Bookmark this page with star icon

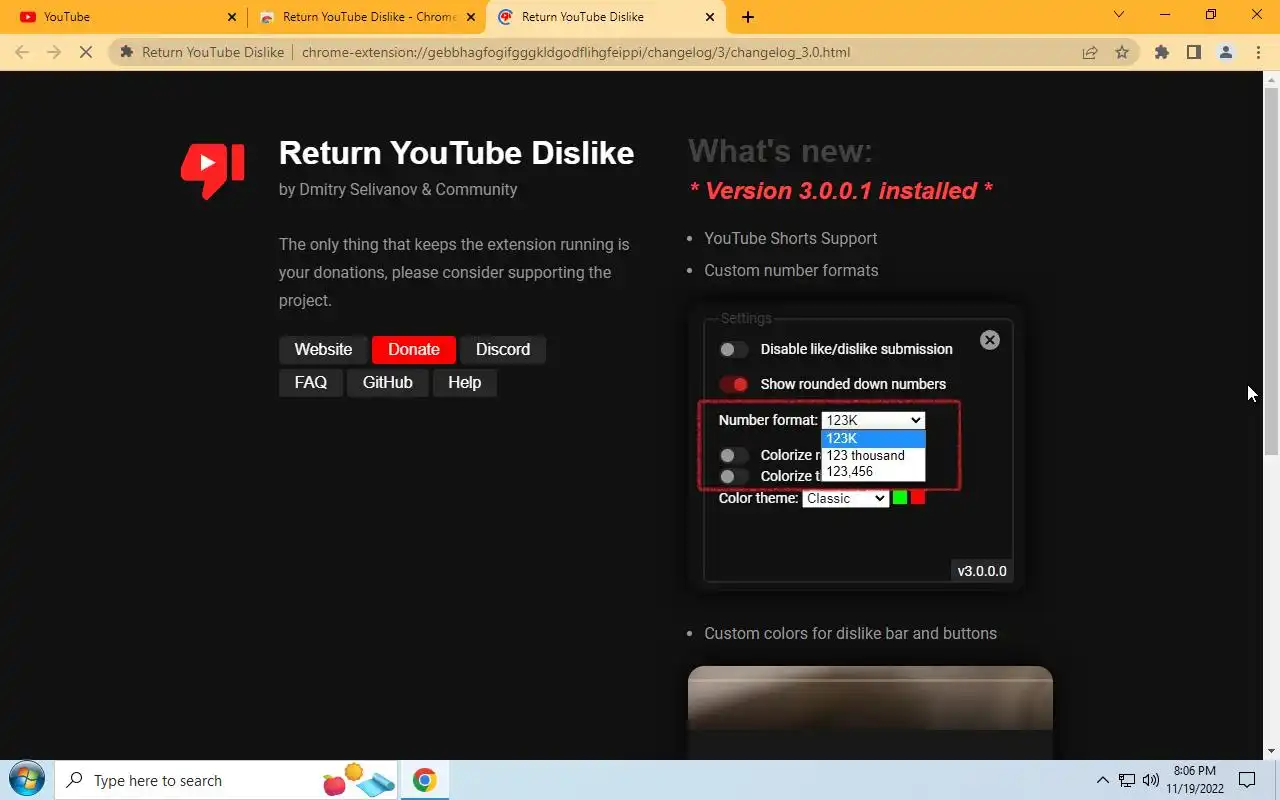click(1122, 52)
